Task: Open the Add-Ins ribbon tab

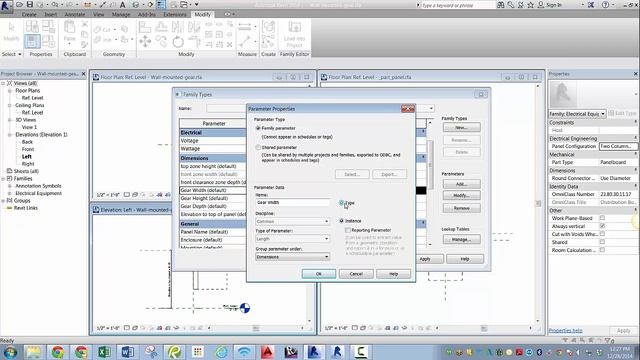Action: click(x=147, y=14)
